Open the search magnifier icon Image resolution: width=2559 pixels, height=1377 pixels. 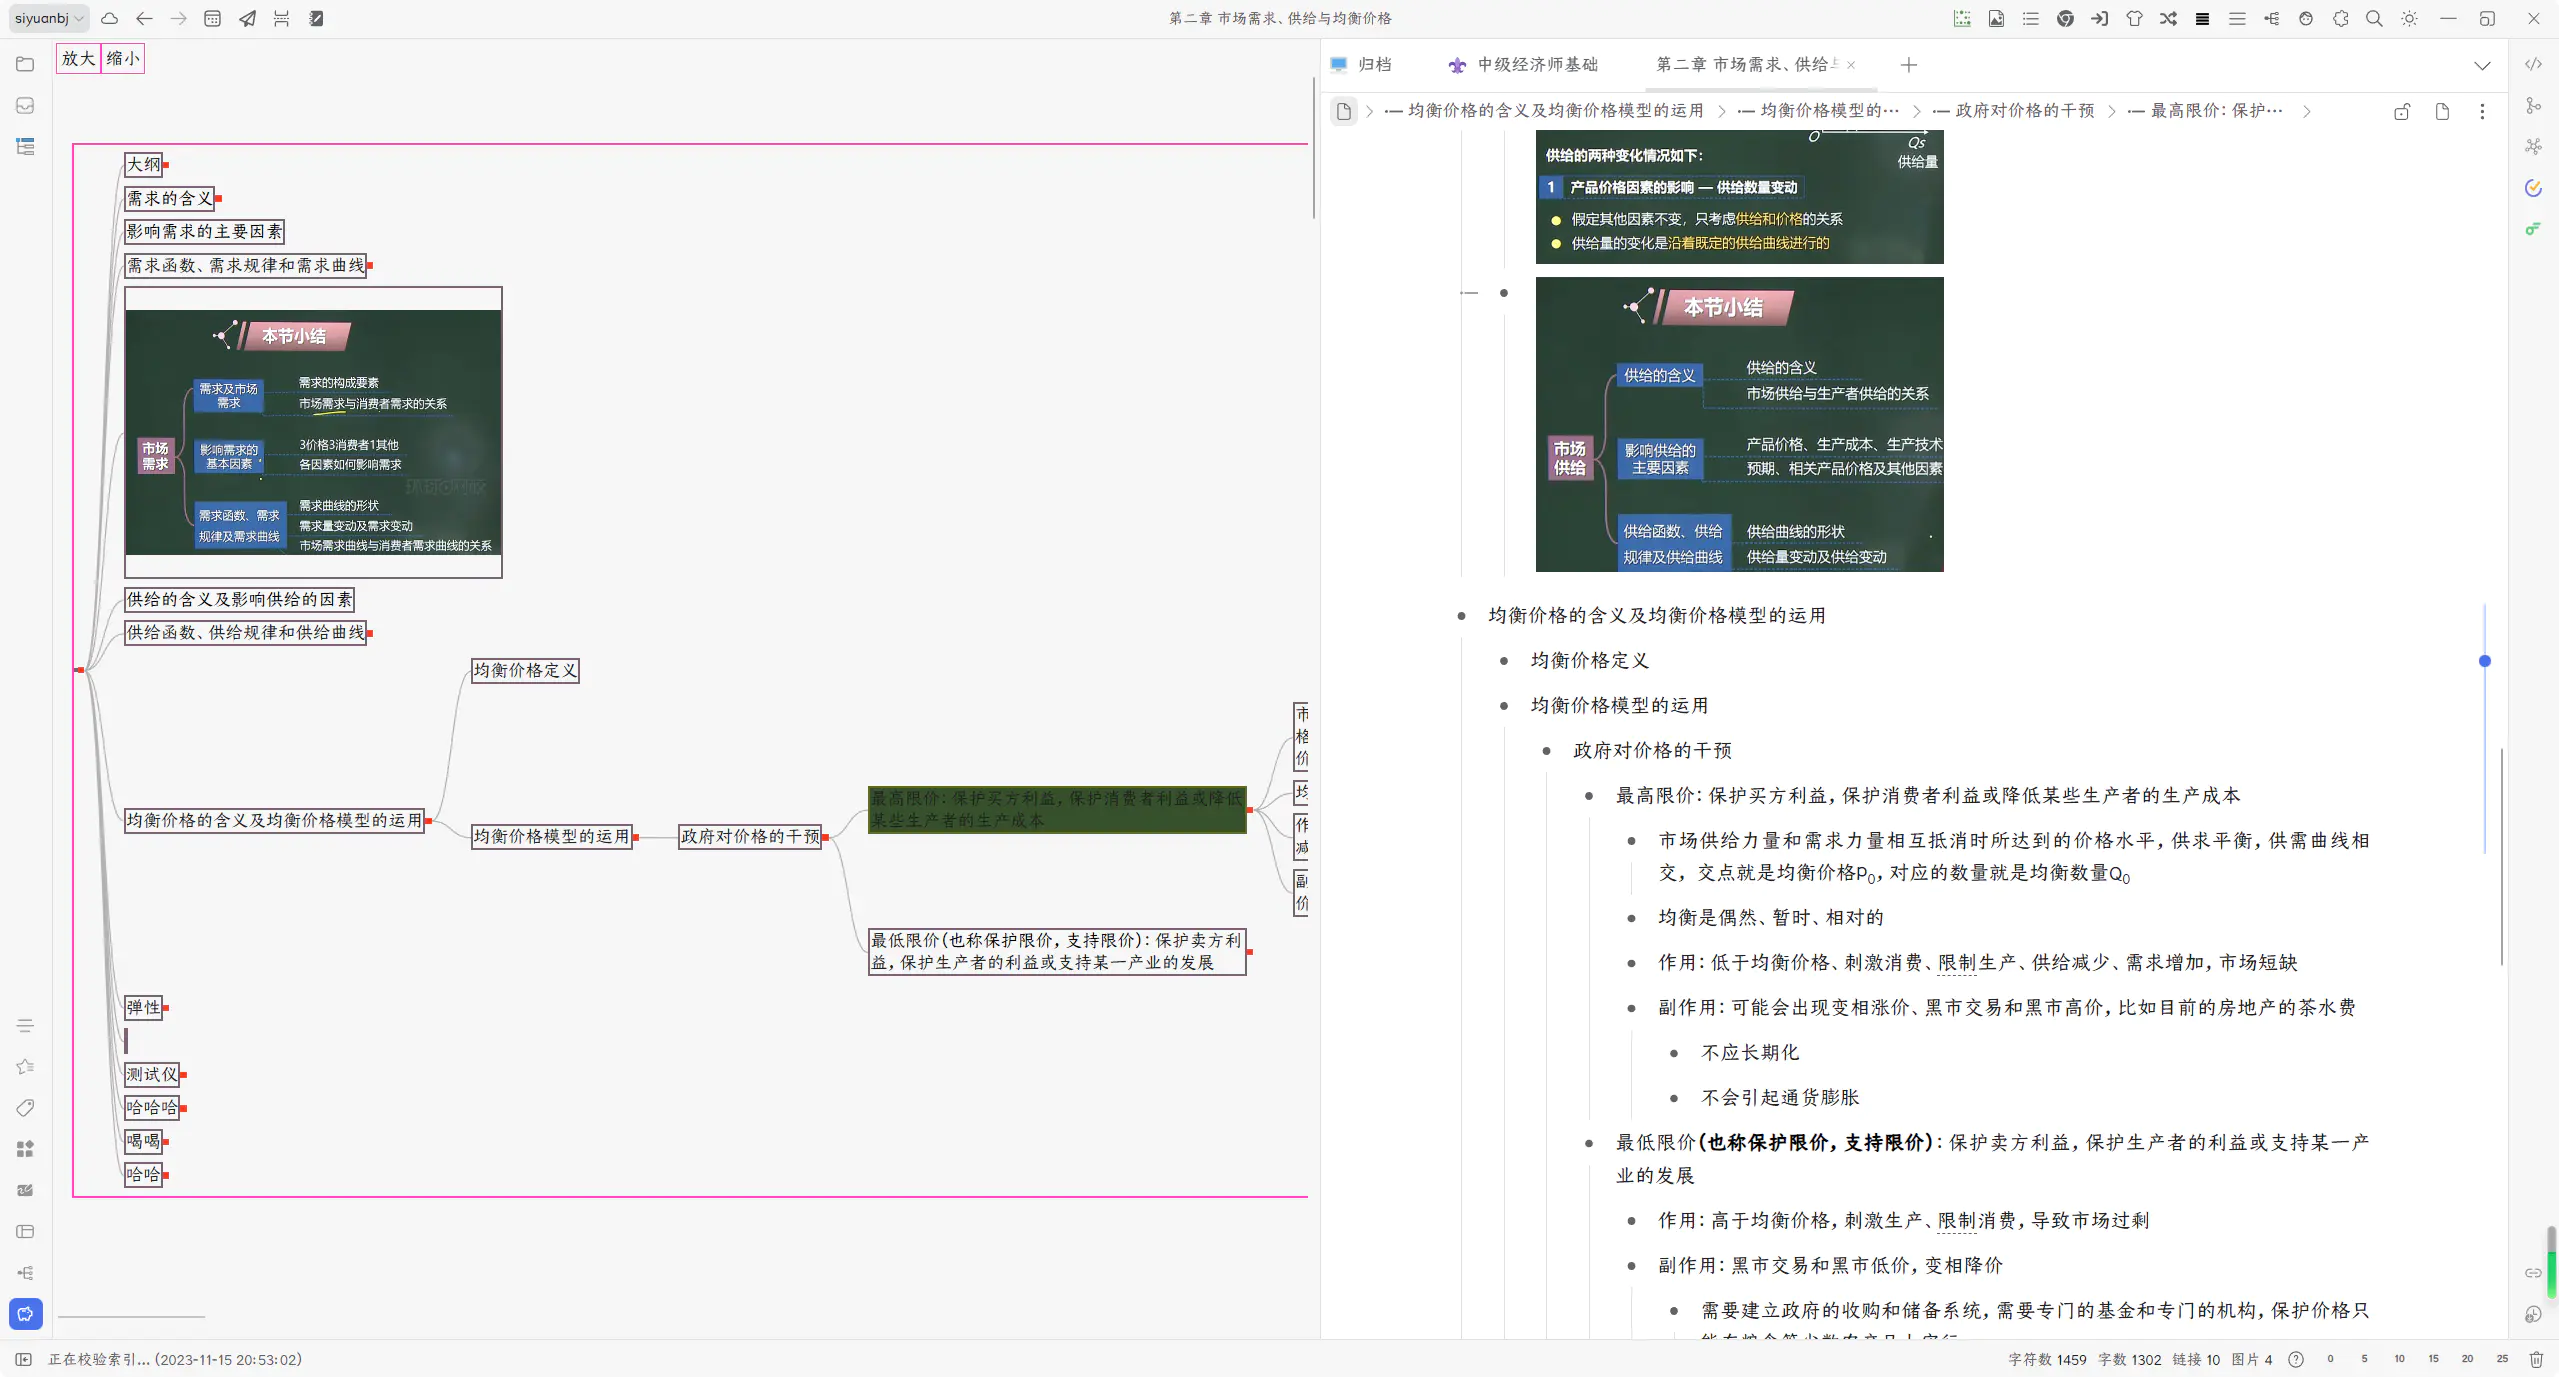(2374, 18)
